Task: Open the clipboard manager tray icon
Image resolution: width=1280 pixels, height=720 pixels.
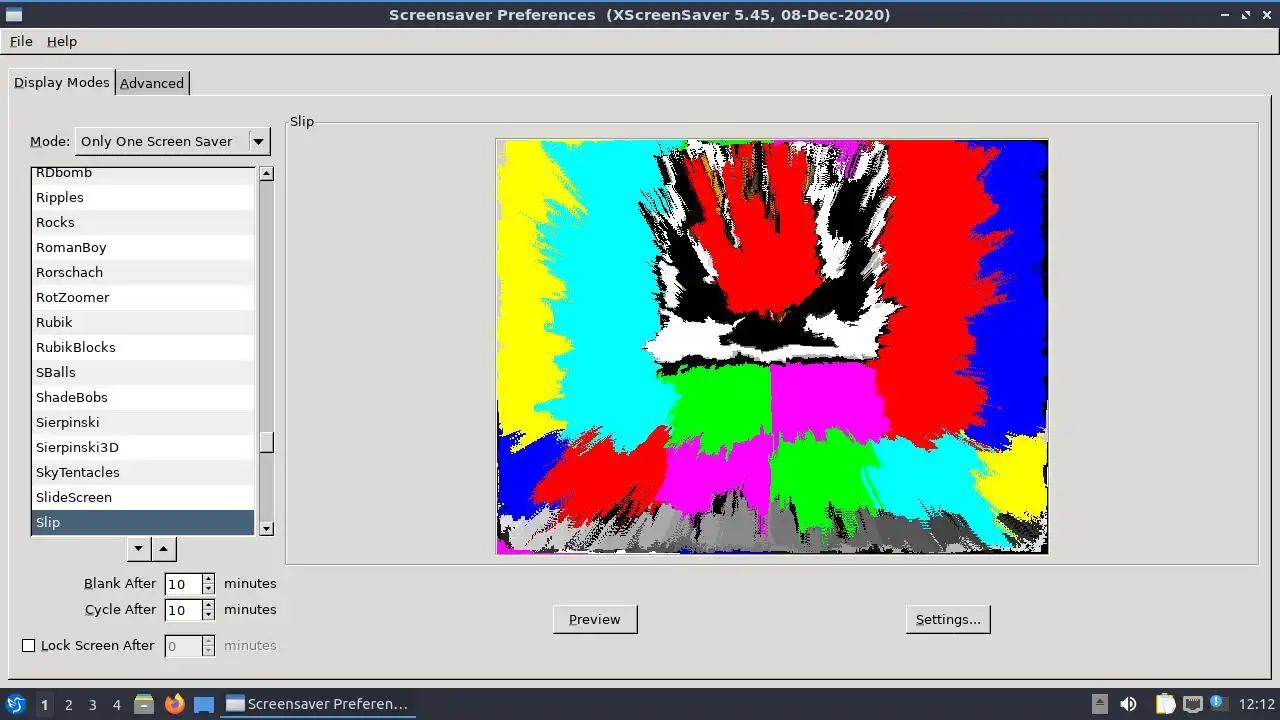Action: tap(1165, 704)
